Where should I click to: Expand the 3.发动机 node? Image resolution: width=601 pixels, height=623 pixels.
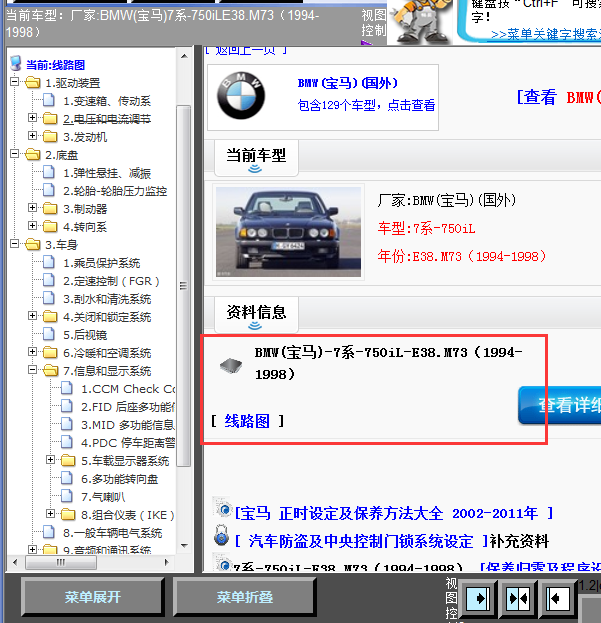point(33,135)
